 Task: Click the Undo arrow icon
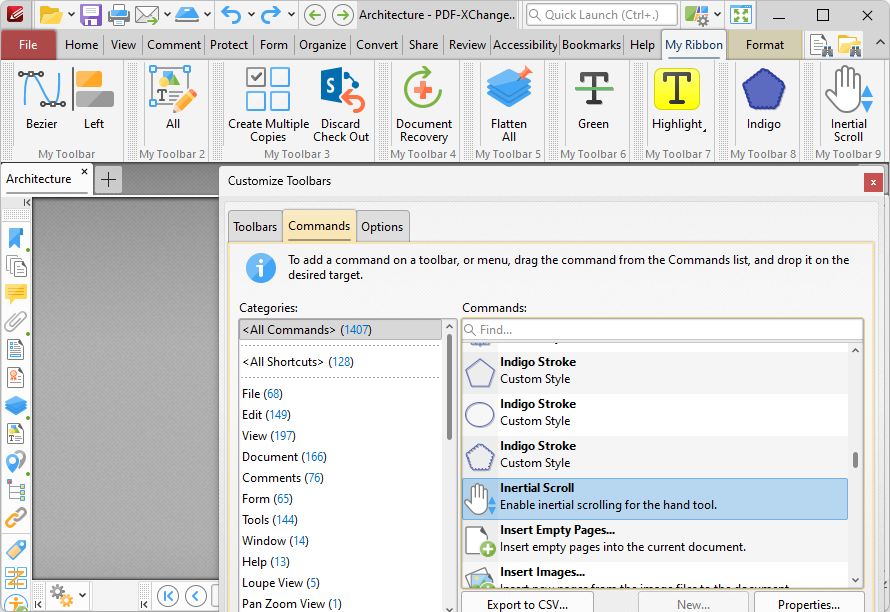coord(231,15)
